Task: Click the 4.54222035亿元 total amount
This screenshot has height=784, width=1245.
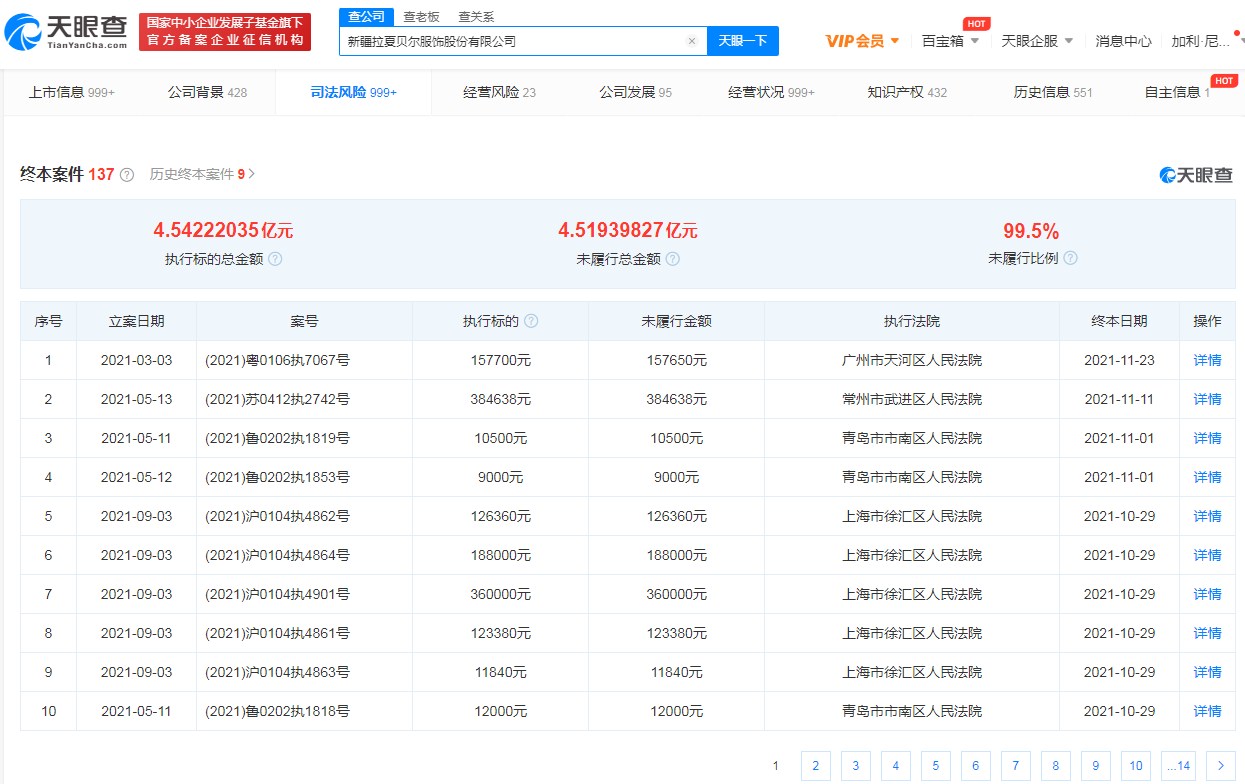Action: [223, 231]
